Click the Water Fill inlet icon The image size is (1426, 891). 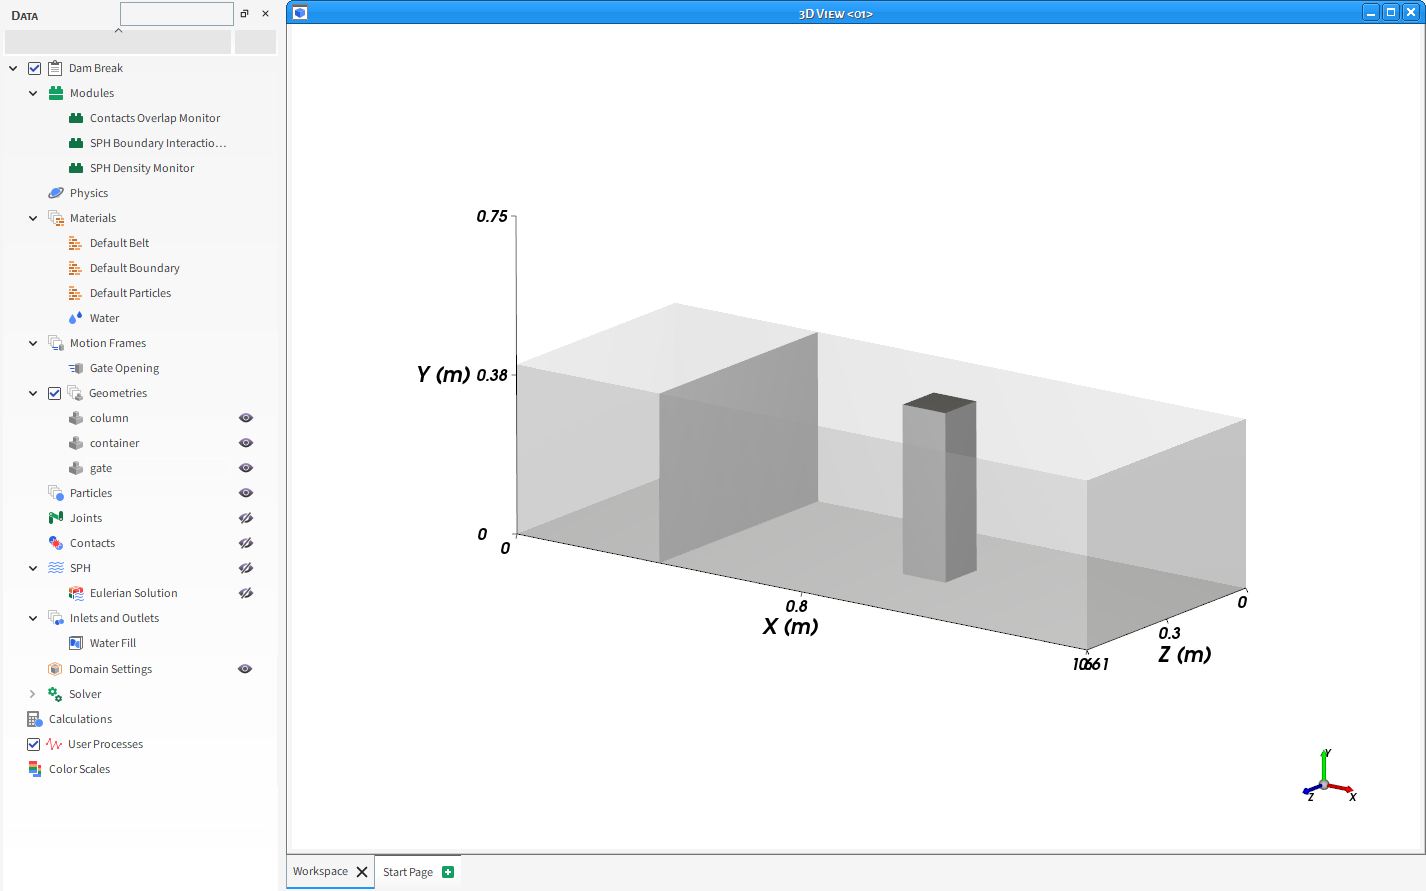pos(76,643)
